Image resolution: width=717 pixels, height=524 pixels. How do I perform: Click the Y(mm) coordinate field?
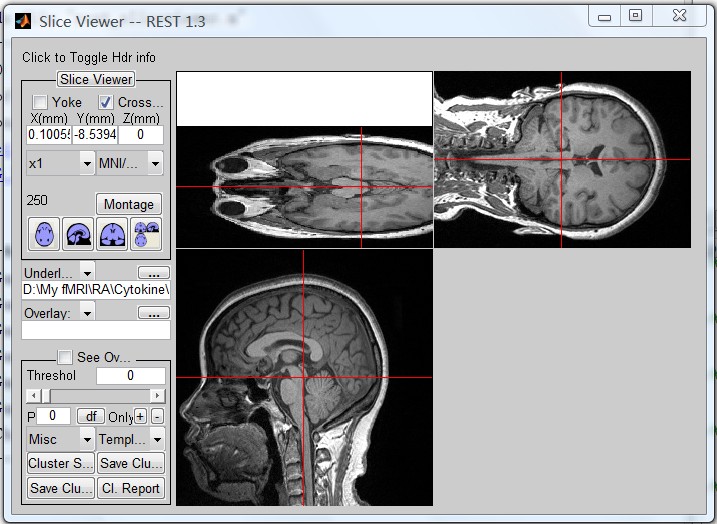95,134
